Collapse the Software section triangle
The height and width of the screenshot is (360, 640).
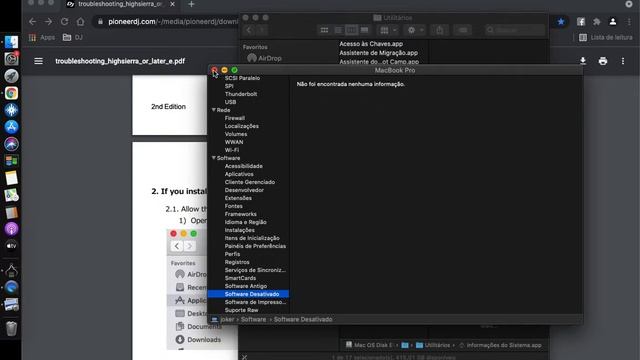point(213,158)
